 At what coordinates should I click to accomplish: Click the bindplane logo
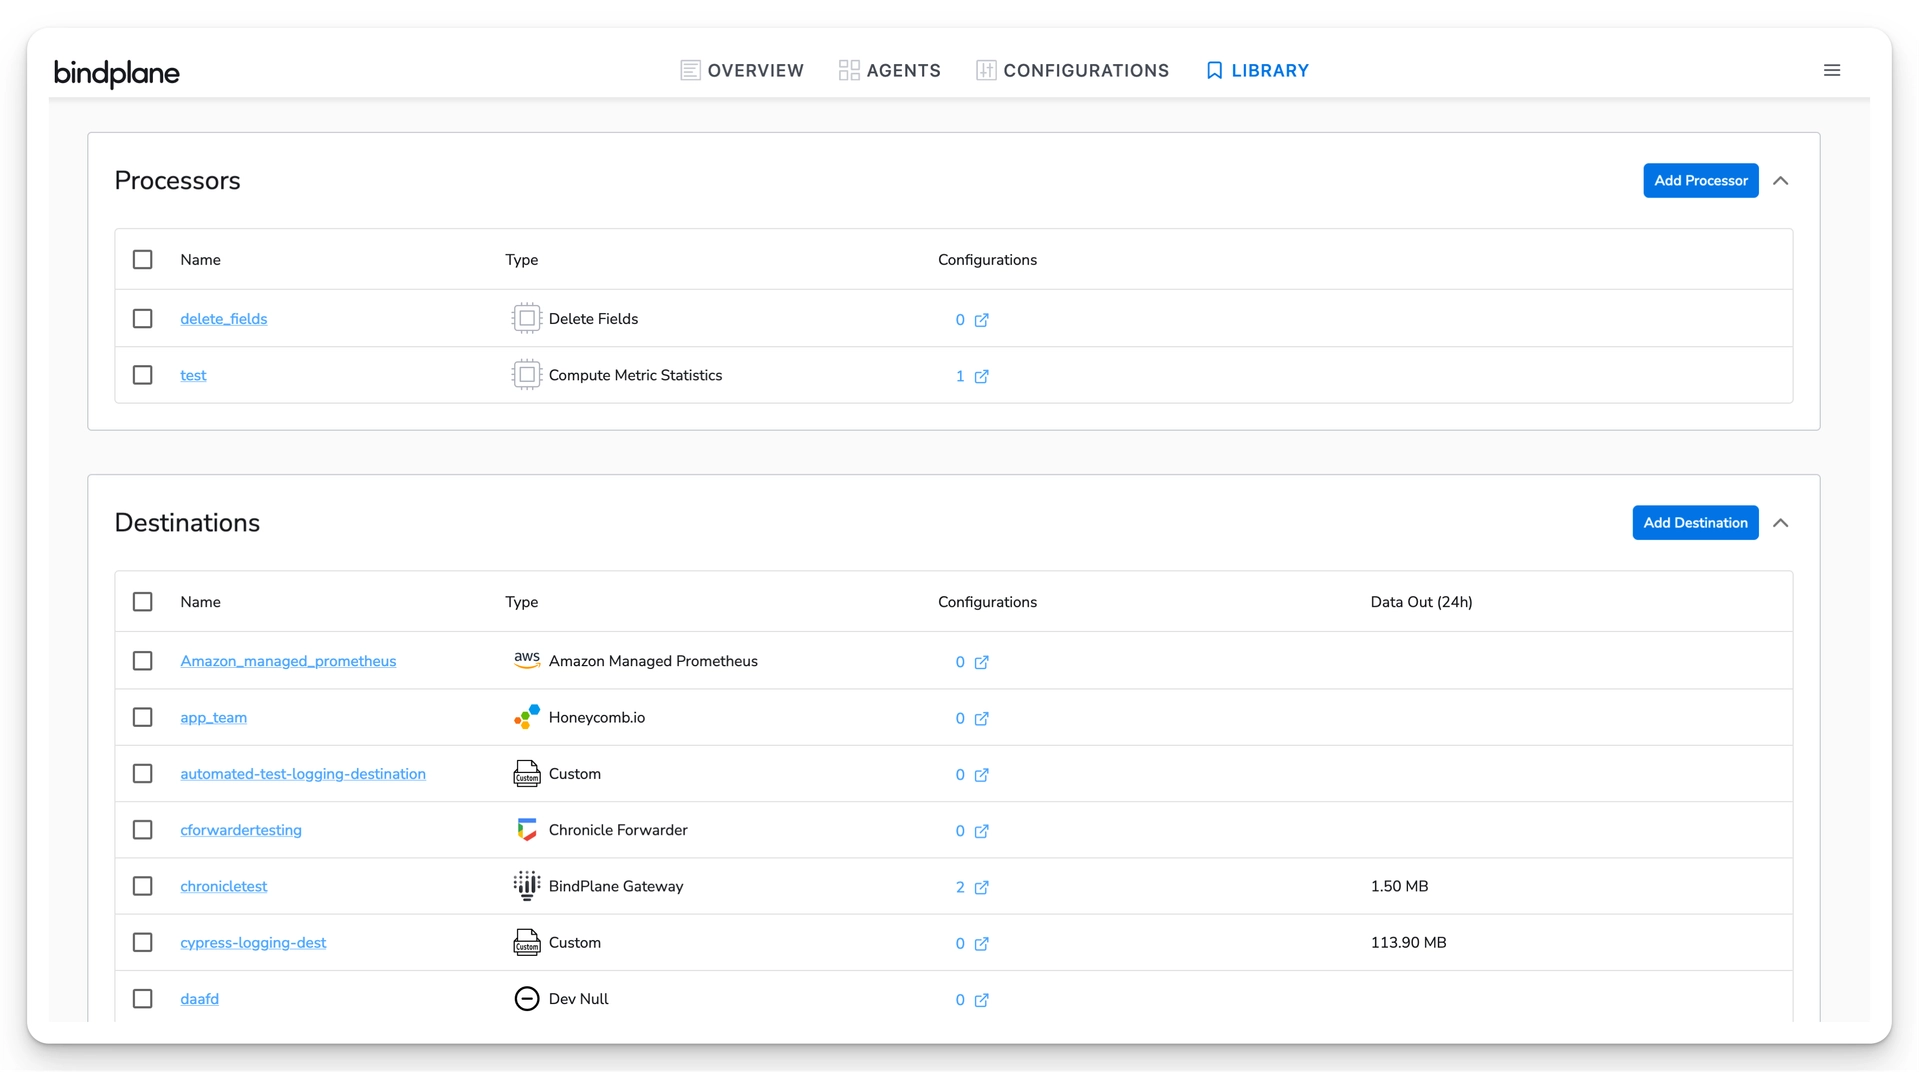117,73
